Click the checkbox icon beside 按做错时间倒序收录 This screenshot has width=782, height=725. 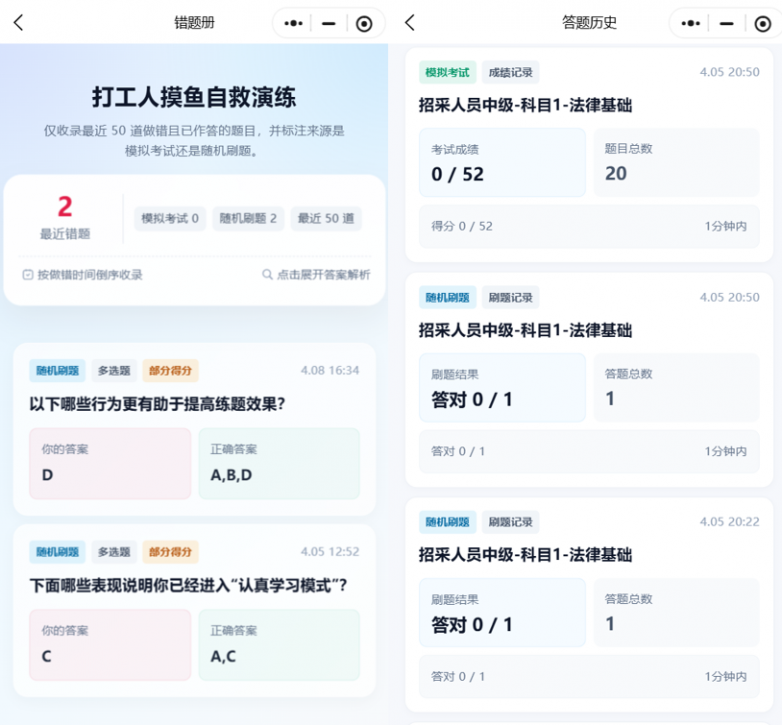(28, 275)
